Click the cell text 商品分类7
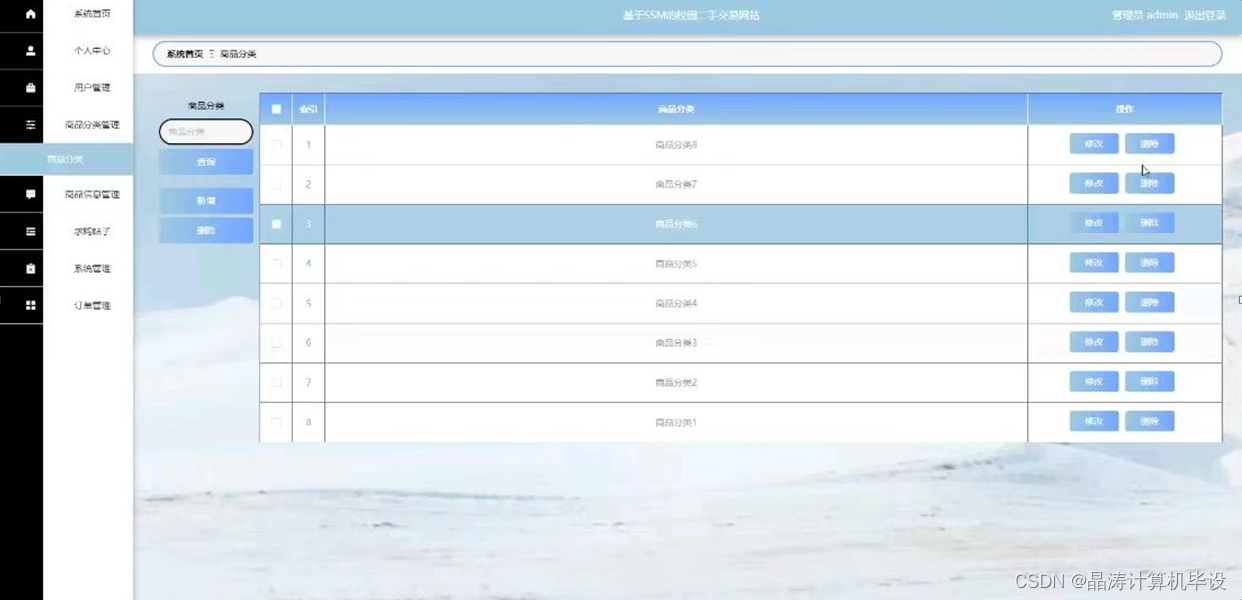The height and width of the screenshot is (600, 1242). pos(676,184)
